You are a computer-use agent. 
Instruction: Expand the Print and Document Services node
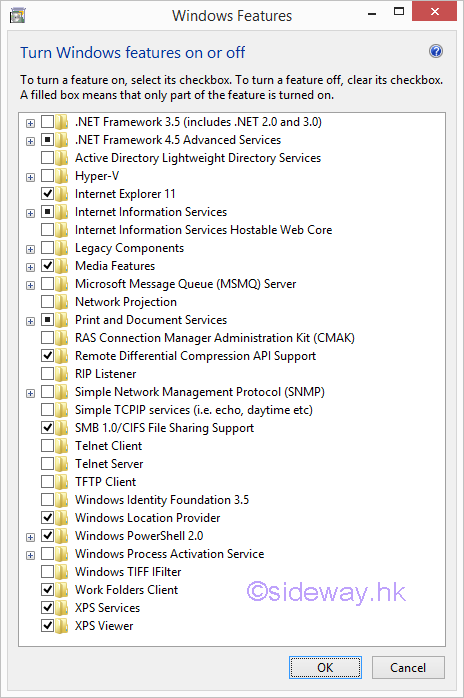(30, 321)
